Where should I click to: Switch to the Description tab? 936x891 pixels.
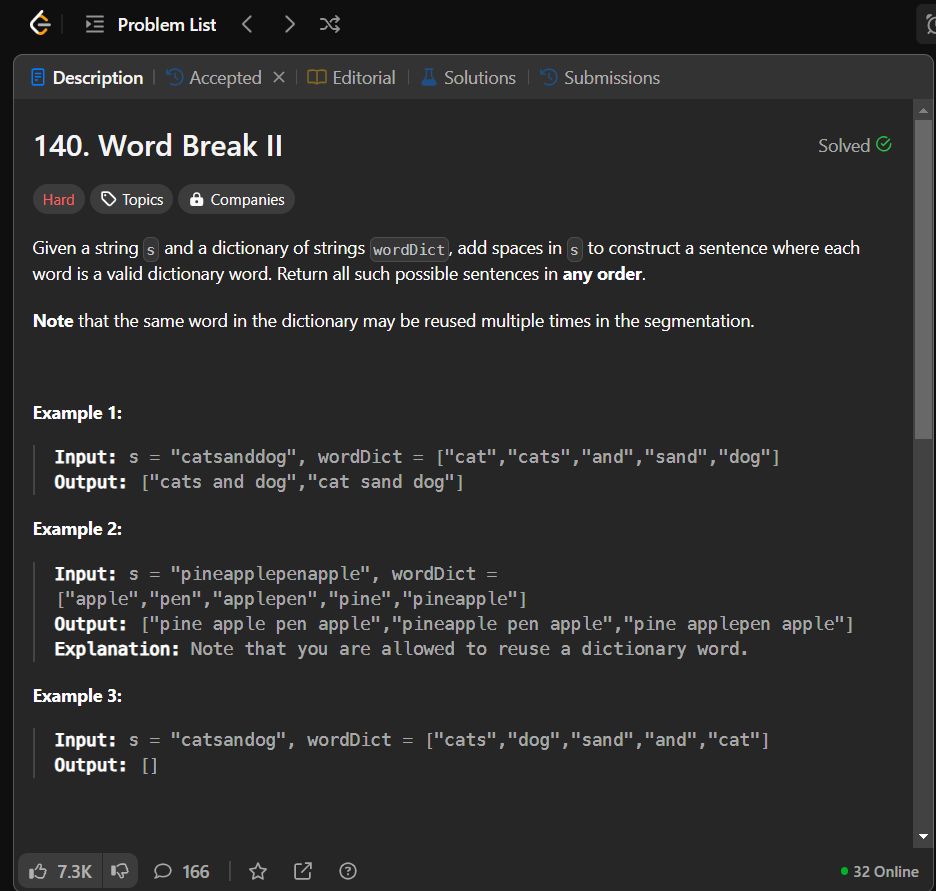click(x=87, y=78)
